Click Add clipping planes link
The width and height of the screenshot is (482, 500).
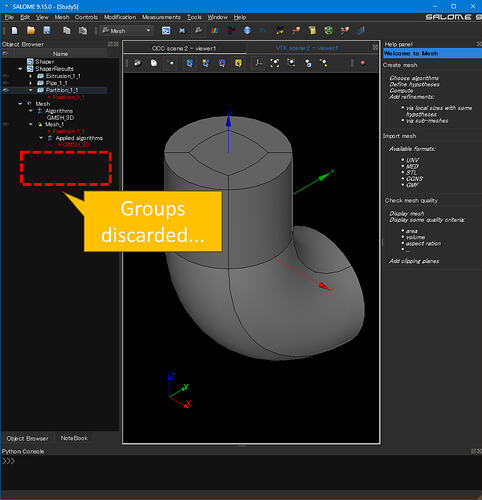[414, 261]
